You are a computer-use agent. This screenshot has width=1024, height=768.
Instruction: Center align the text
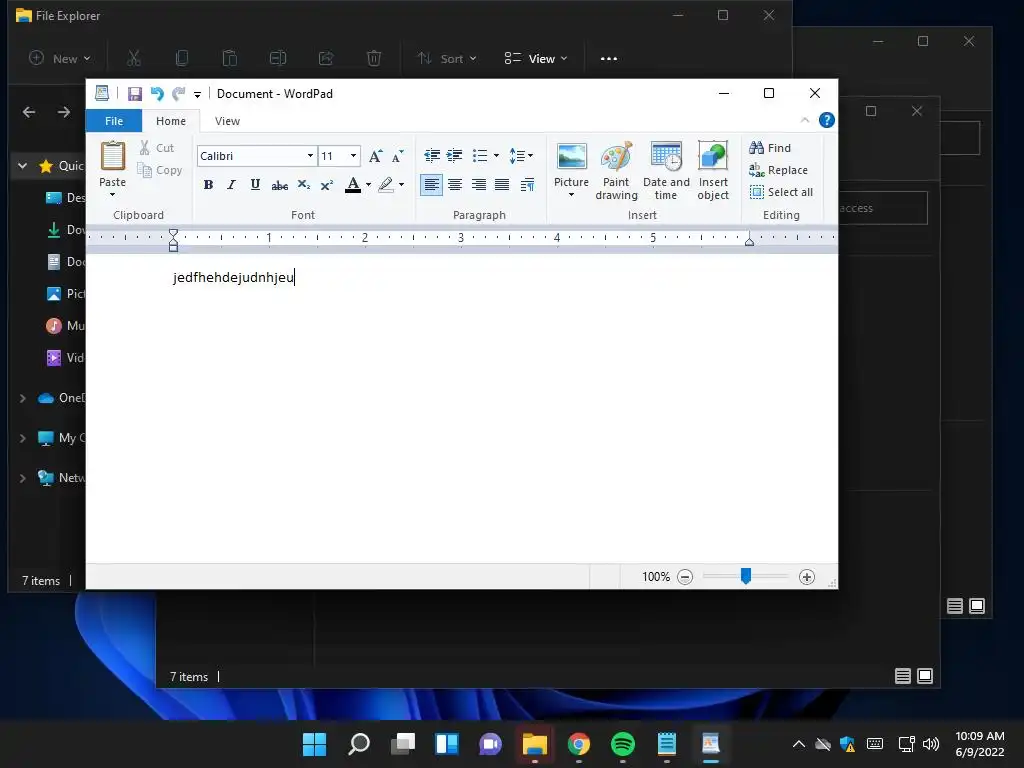455,185
